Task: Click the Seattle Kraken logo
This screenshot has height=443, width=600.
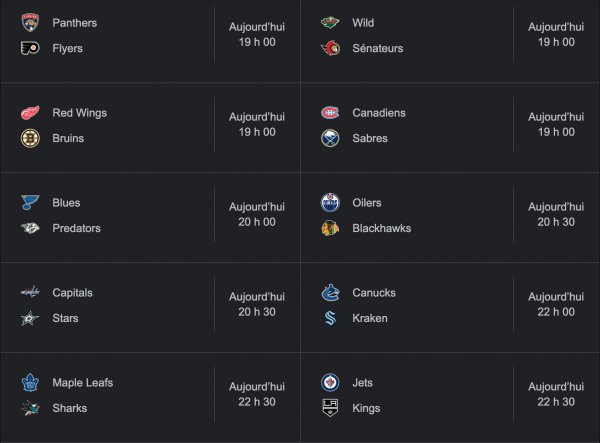Action: pyautogui.click(x=330, y=318)
